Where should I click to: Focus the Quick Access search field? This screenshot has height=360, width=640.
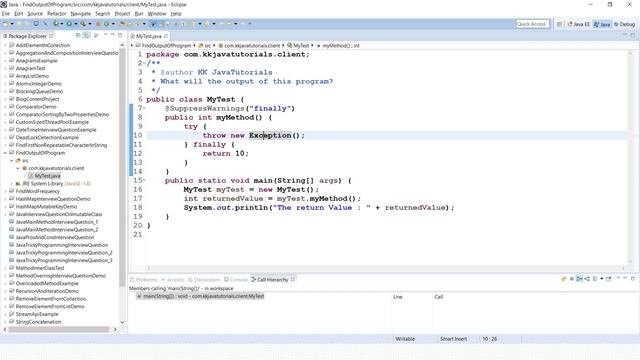click(532, 24)
